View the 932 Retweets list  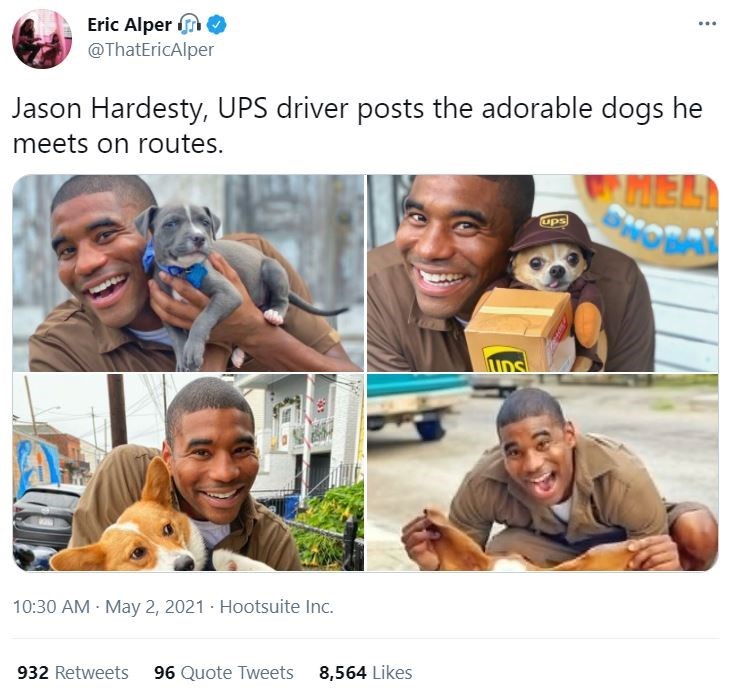73,673
